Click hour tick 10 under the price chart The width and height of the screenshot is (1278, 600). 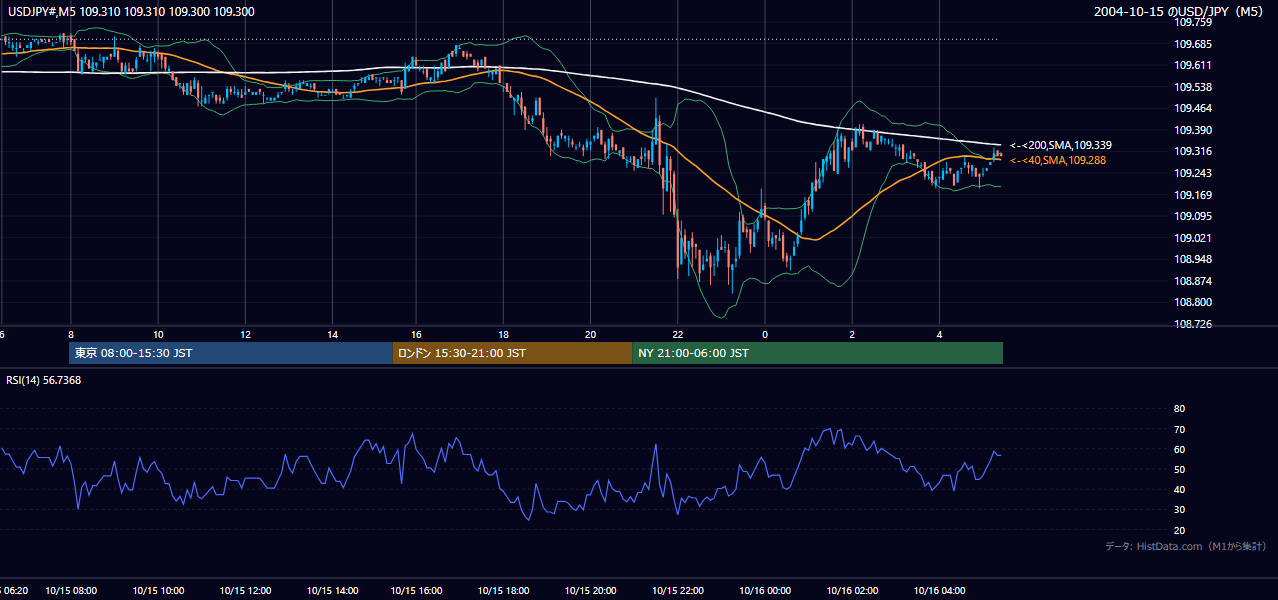[158, 334]
